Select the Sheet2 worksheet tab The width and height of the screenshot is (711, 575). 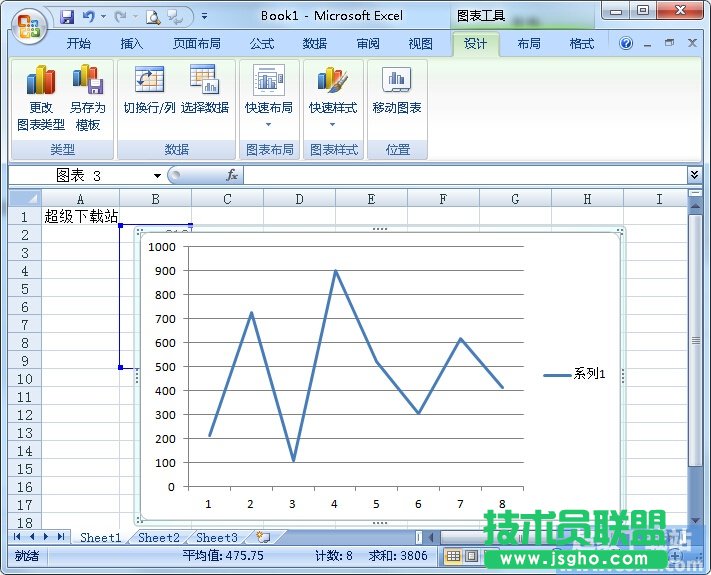point(159,537)
